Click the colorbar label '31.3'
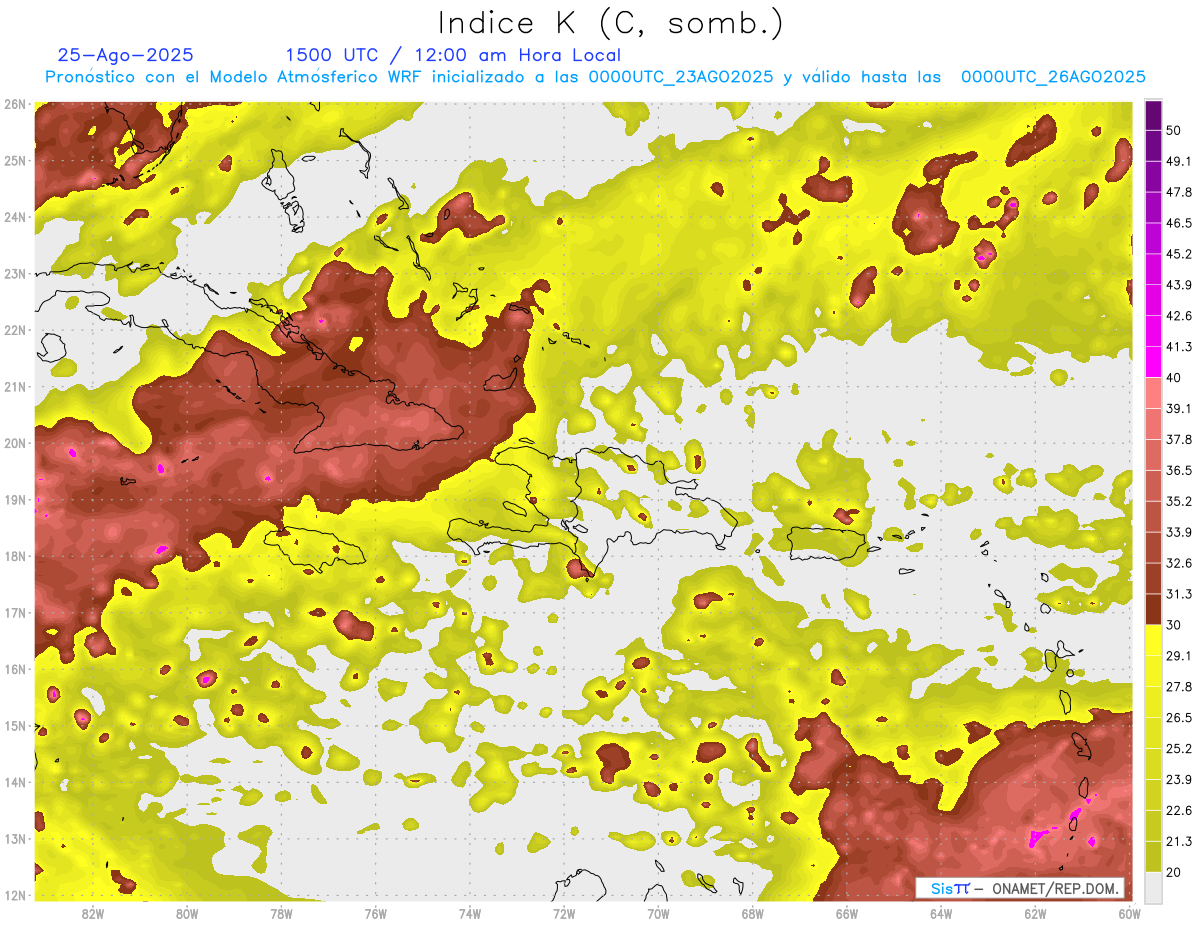This screenshot has height=927, width=1200. click(x=1179, y=594)
